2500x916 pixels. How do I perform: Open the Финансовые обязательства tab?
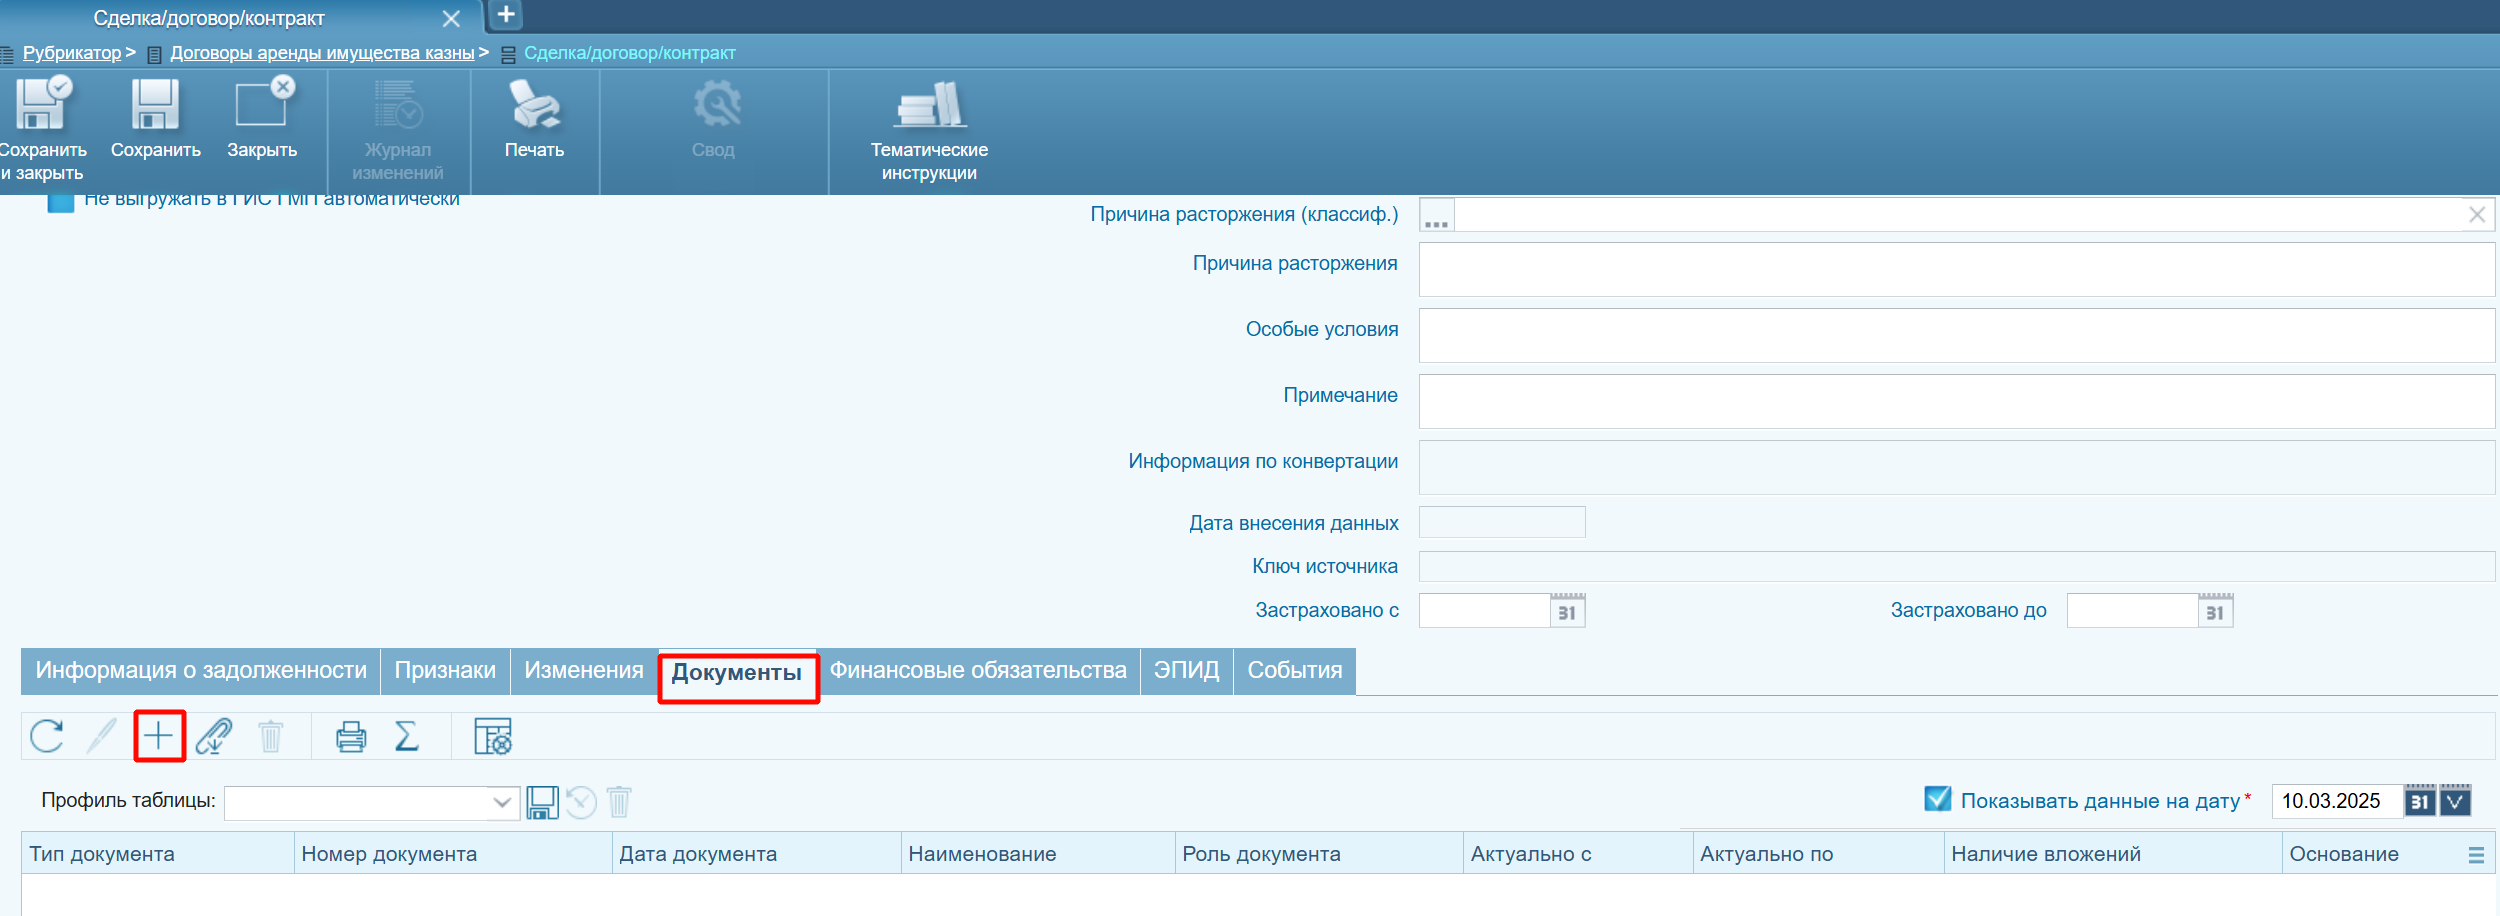pyautogui.click(x=978, y=671)
